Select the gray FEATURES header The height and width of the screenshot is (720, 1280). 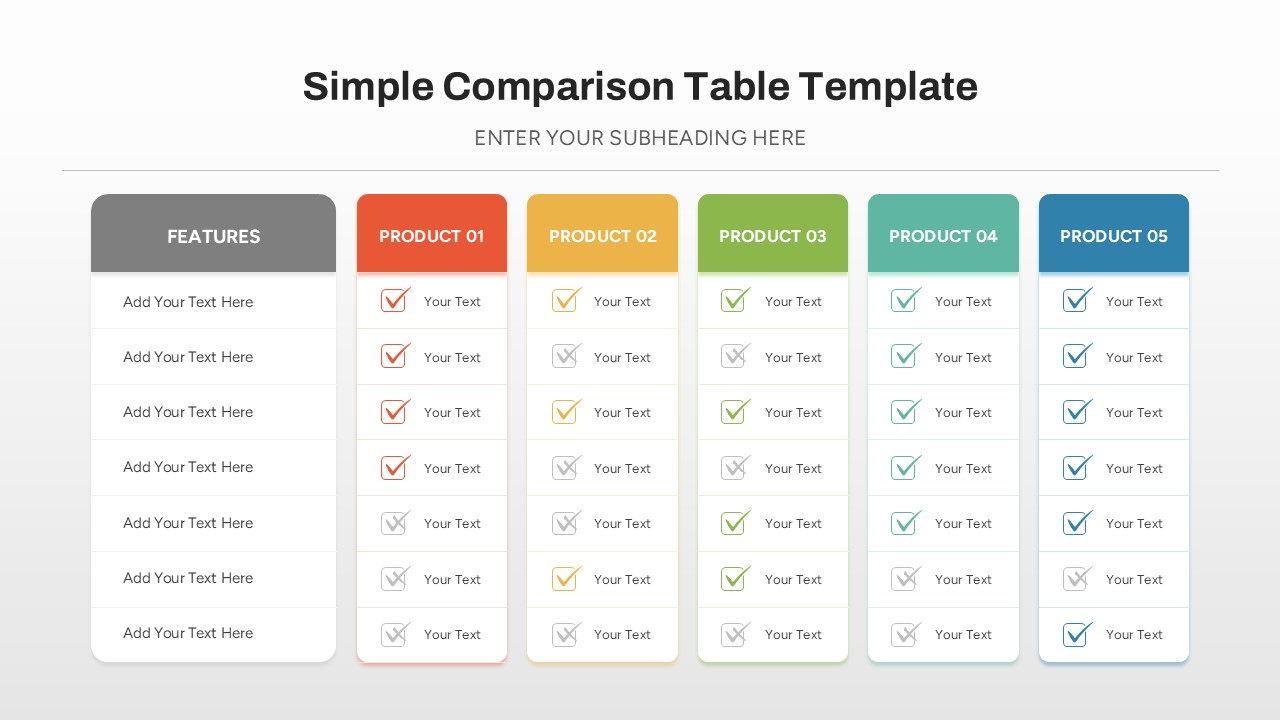coord(213,236)
